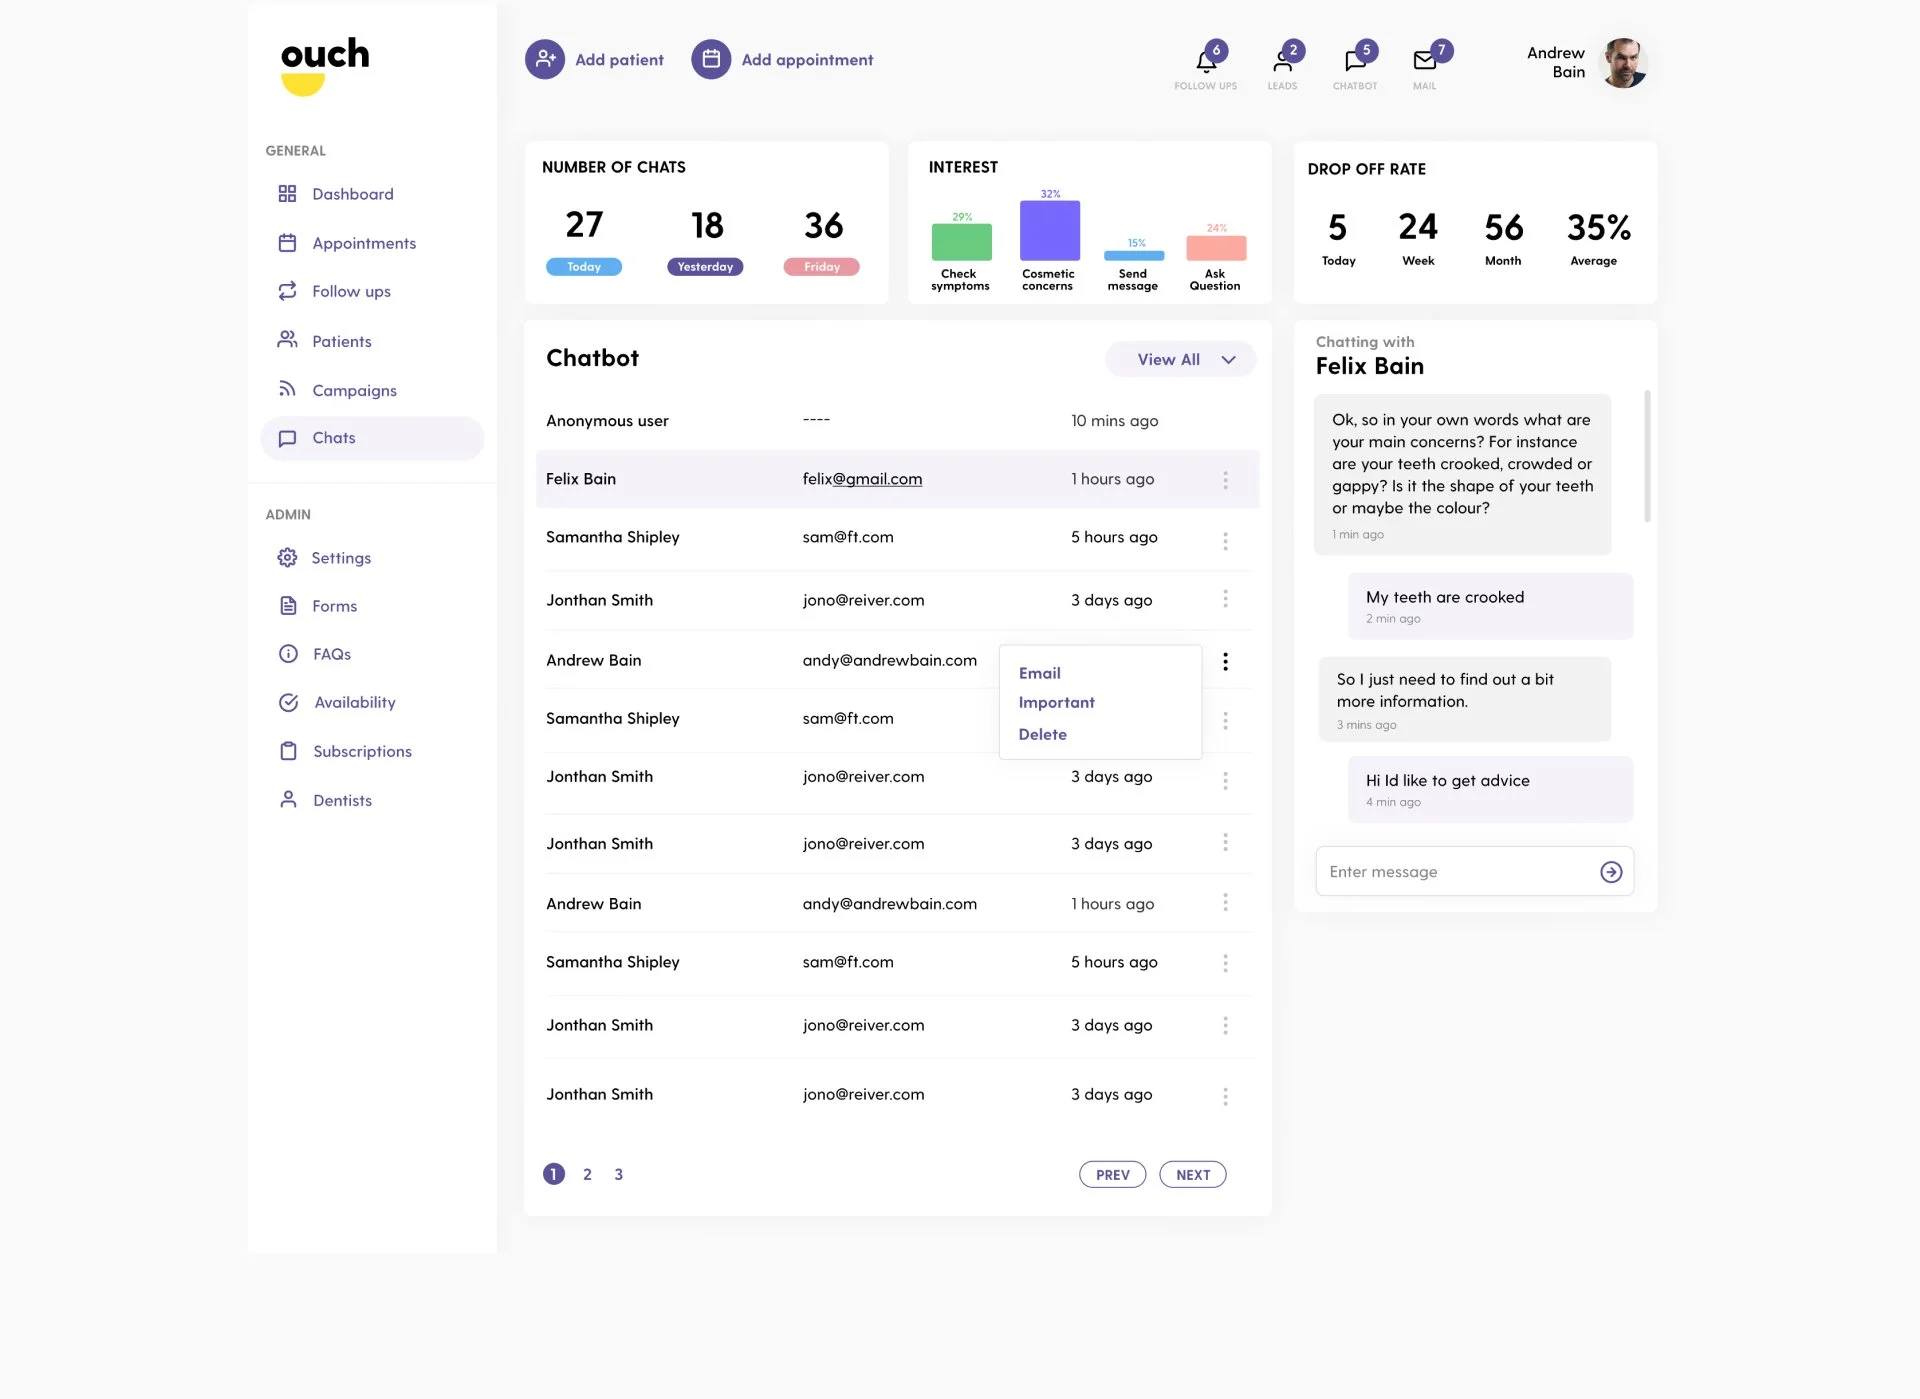Open three-dot menu for Andrew Bain

[1225, 661]
